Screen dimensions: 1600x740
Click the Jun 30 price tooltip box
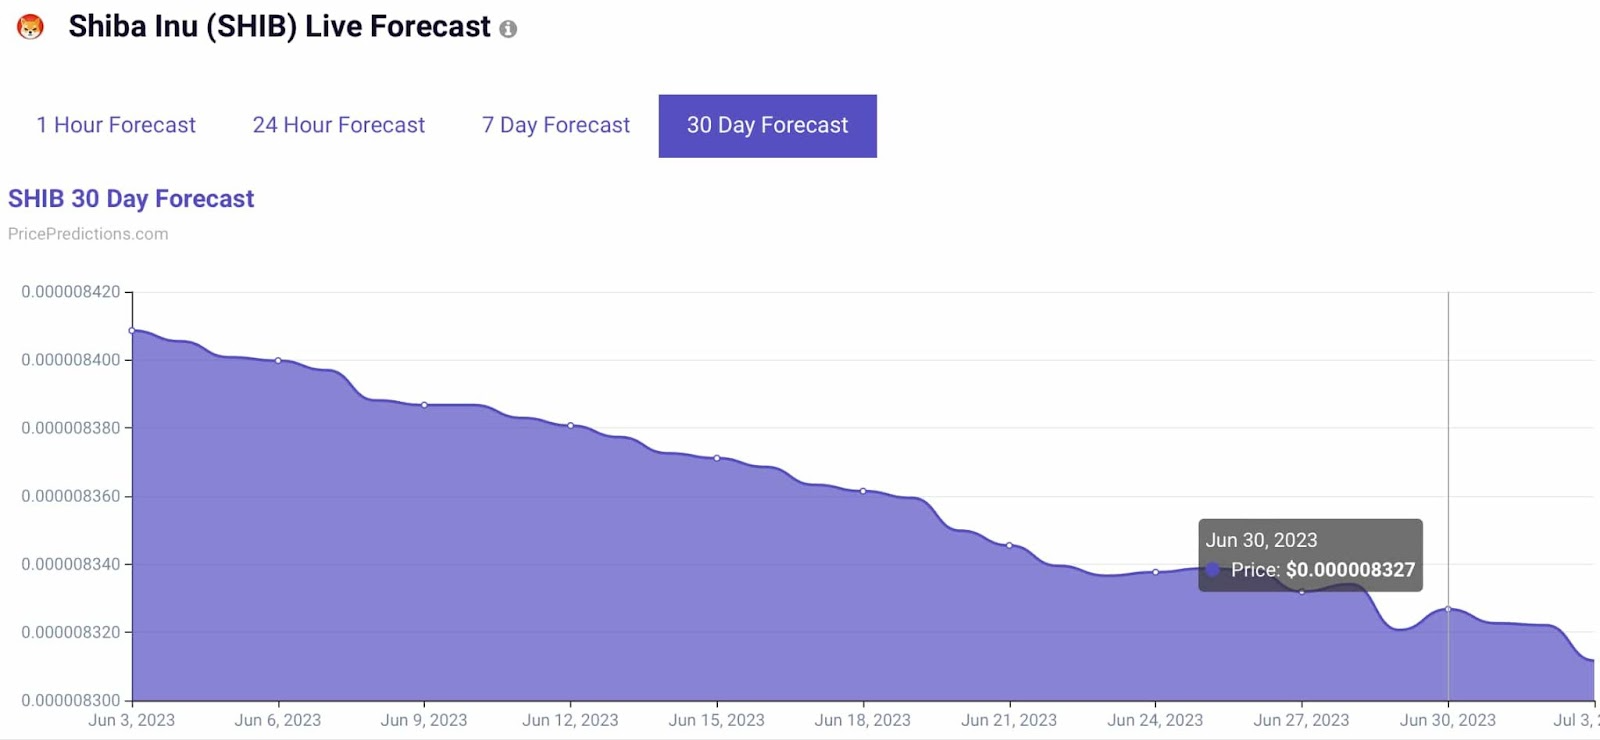tap(1310, 555)
